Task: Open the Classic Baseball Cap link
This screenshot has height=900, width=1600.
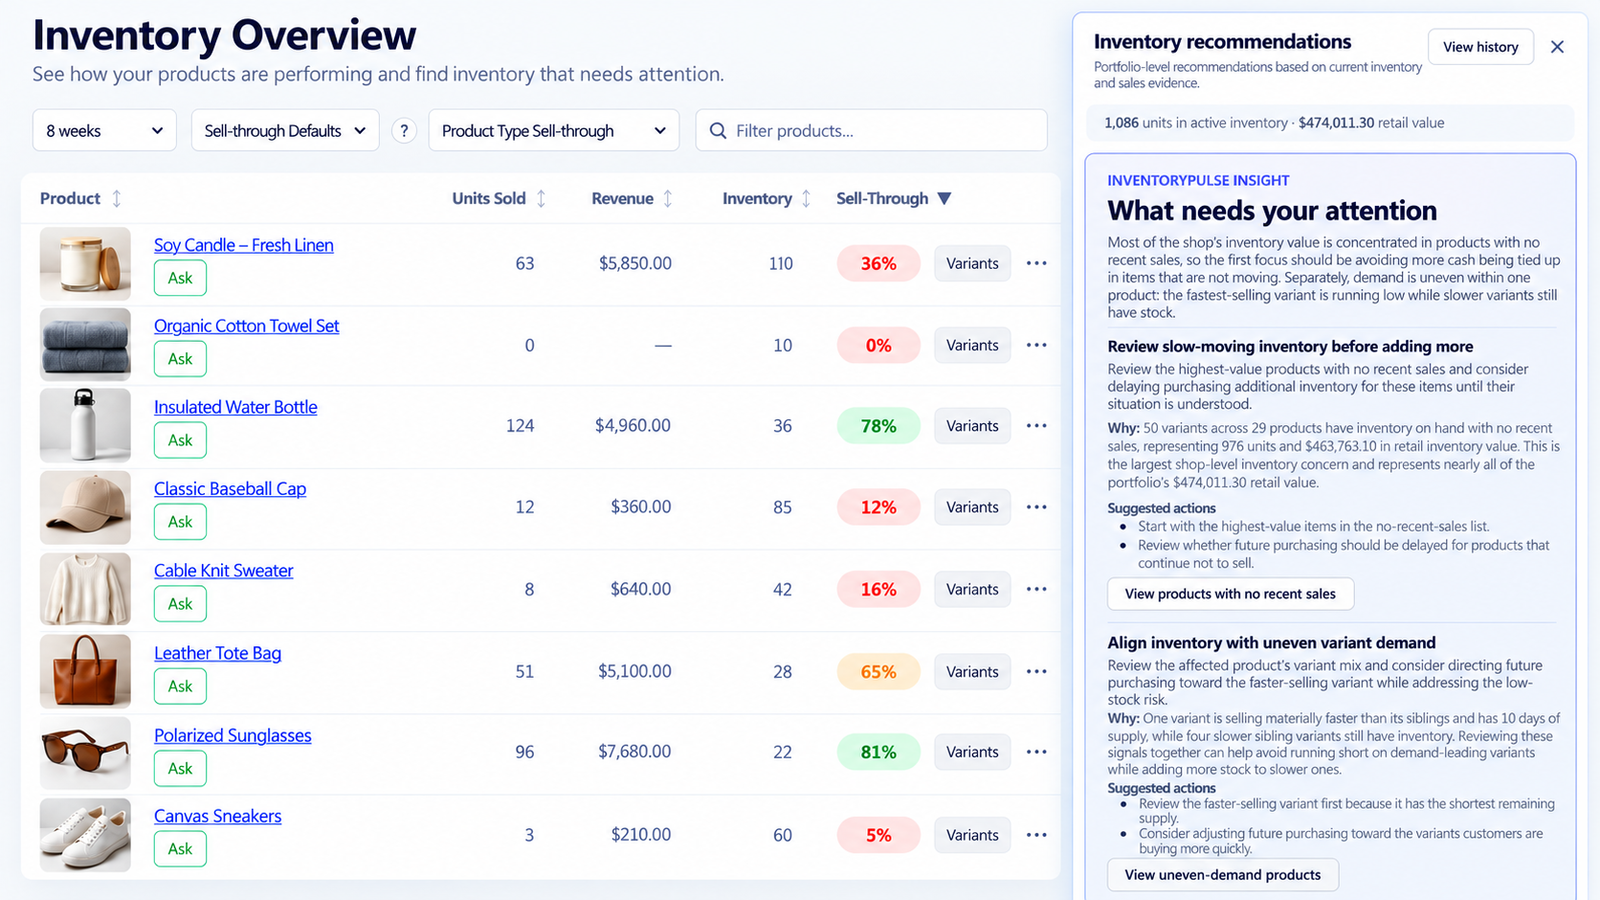Action: [230, 489]
